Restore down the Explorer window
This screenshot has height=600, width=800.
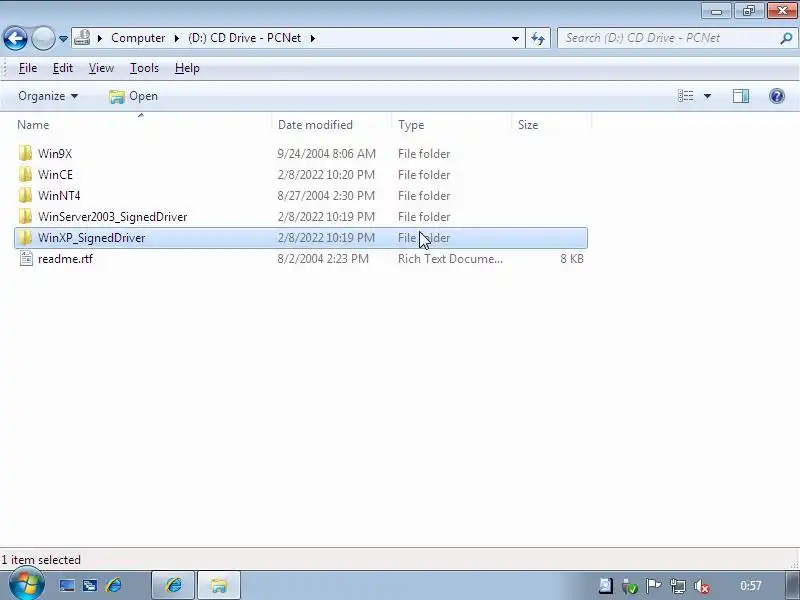[748, 11]
